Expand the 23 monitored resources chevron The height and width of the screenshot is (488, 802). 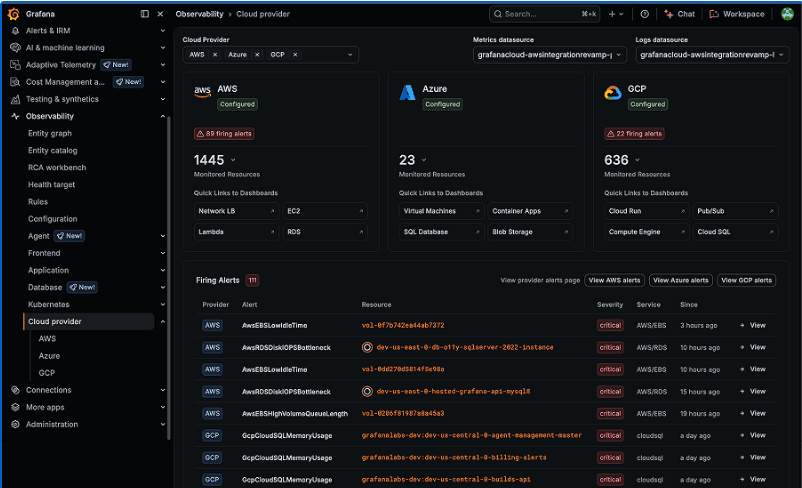click(424, 160)
